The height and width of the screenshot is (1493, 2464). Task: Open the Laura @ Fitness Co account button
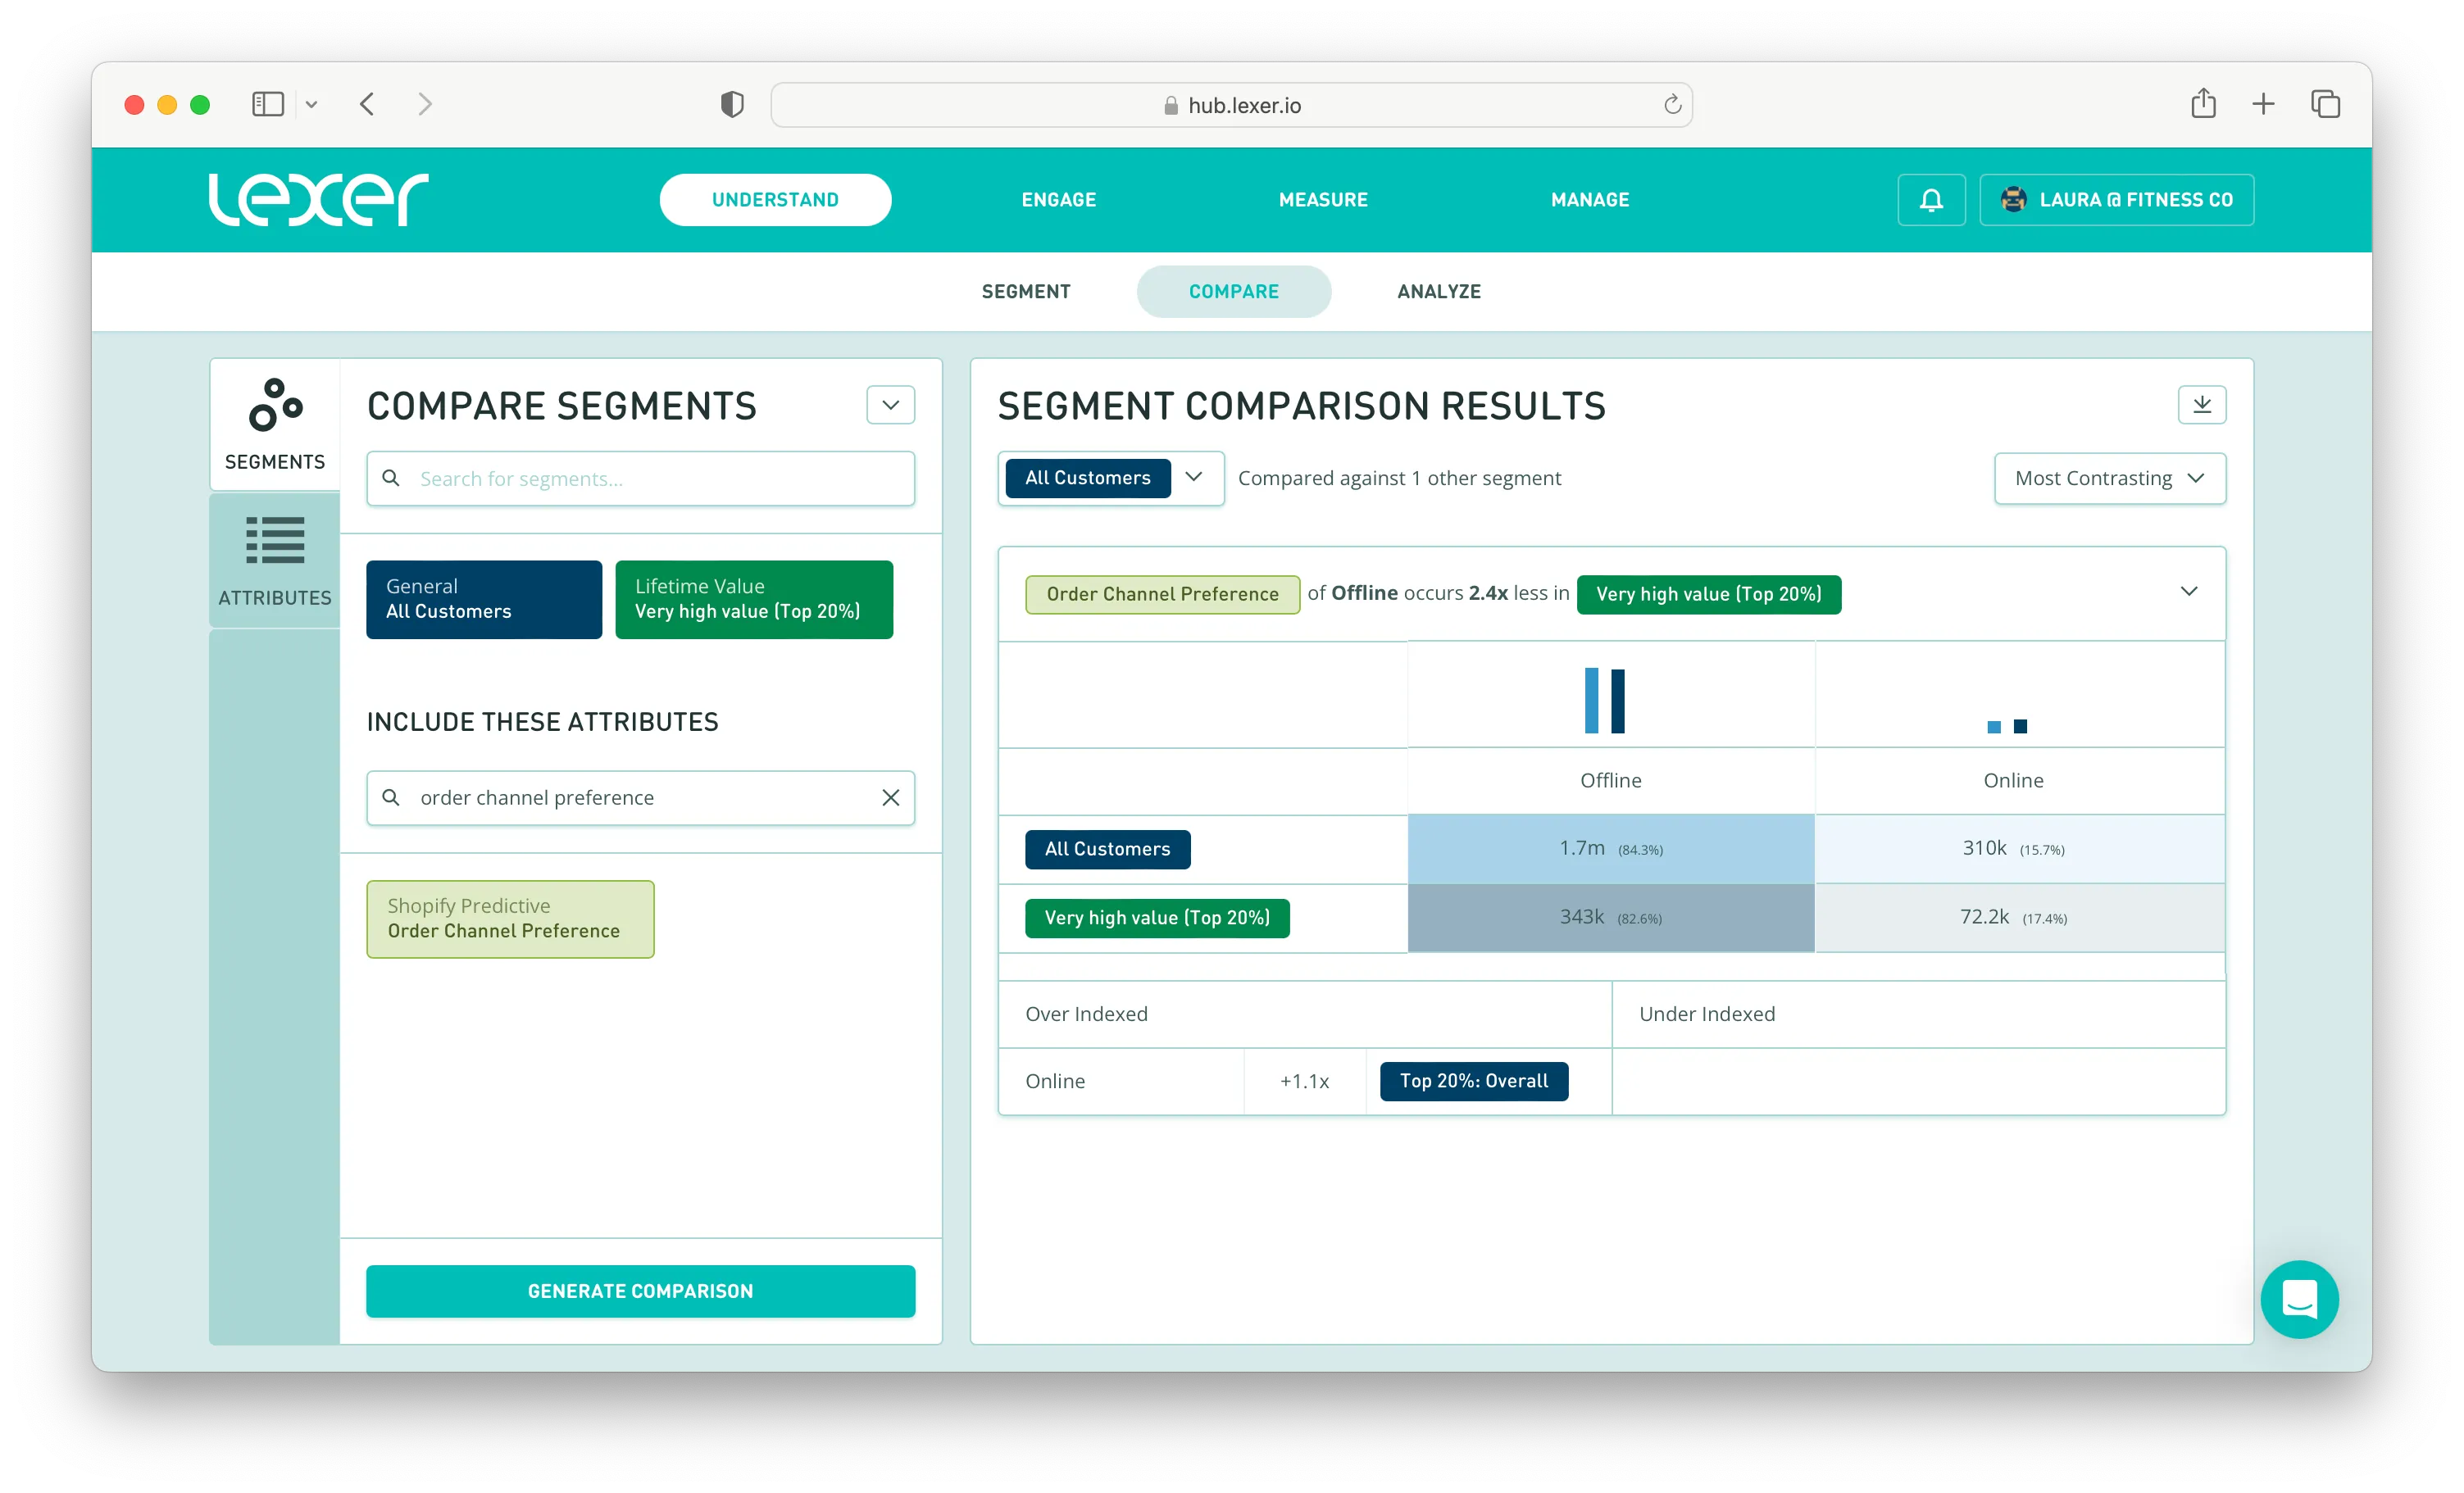[2116, 200]
